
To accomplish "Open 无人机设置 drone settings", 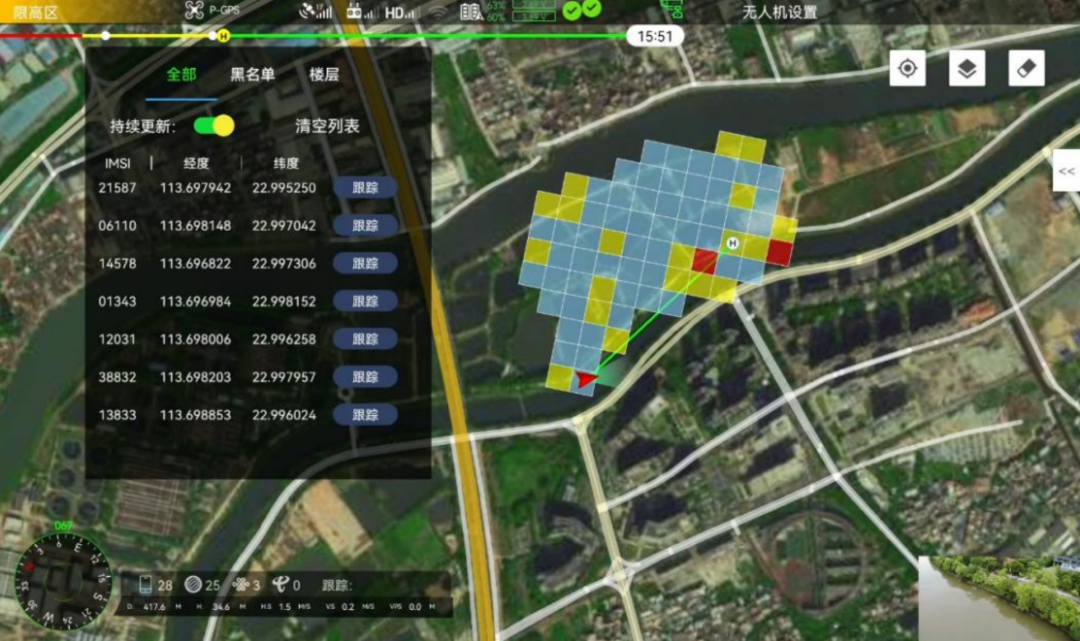I will (x=779, y=12).
